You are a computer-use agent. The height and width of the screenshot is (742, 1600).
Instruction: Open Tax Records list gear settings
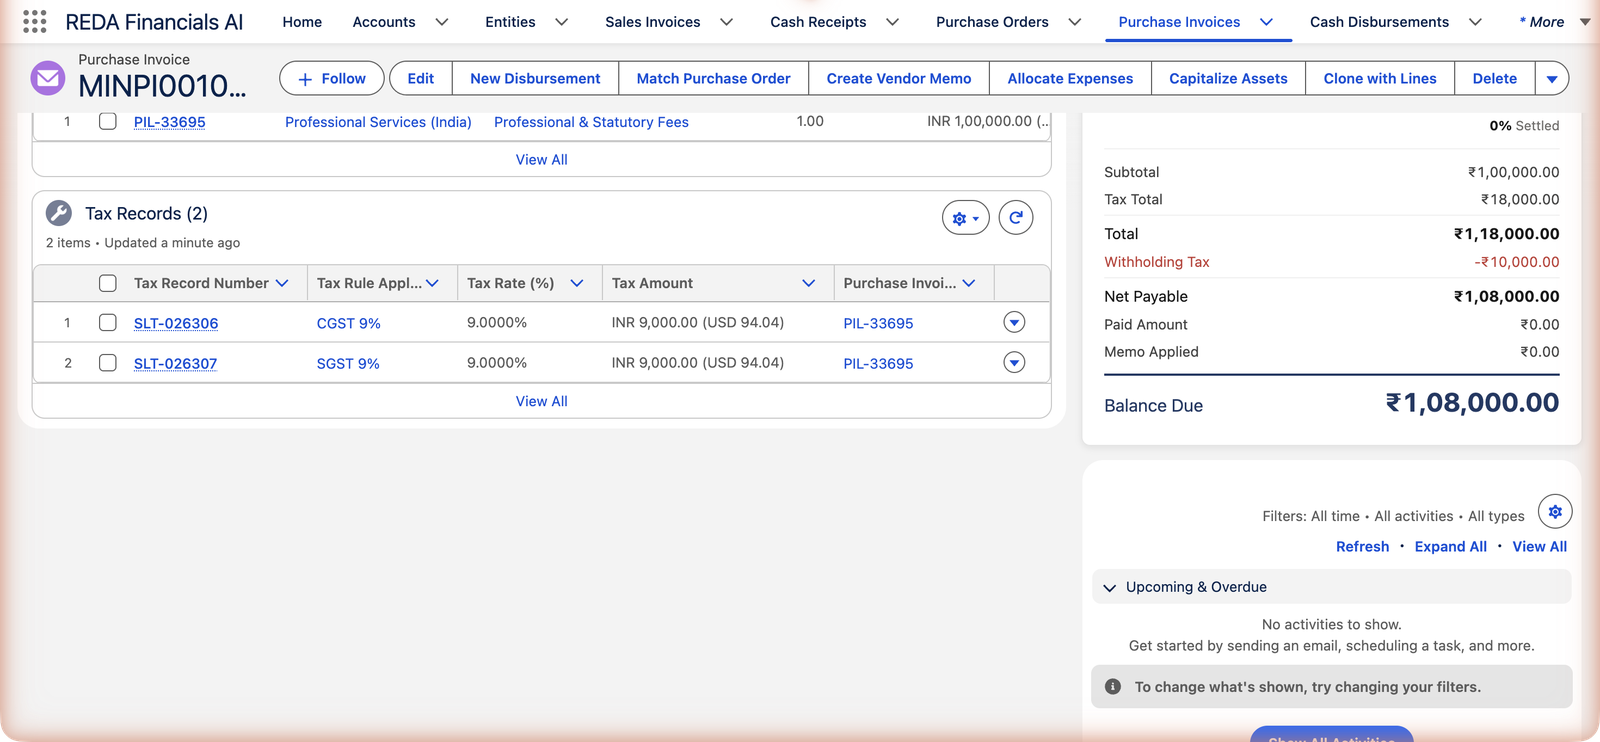965,218
